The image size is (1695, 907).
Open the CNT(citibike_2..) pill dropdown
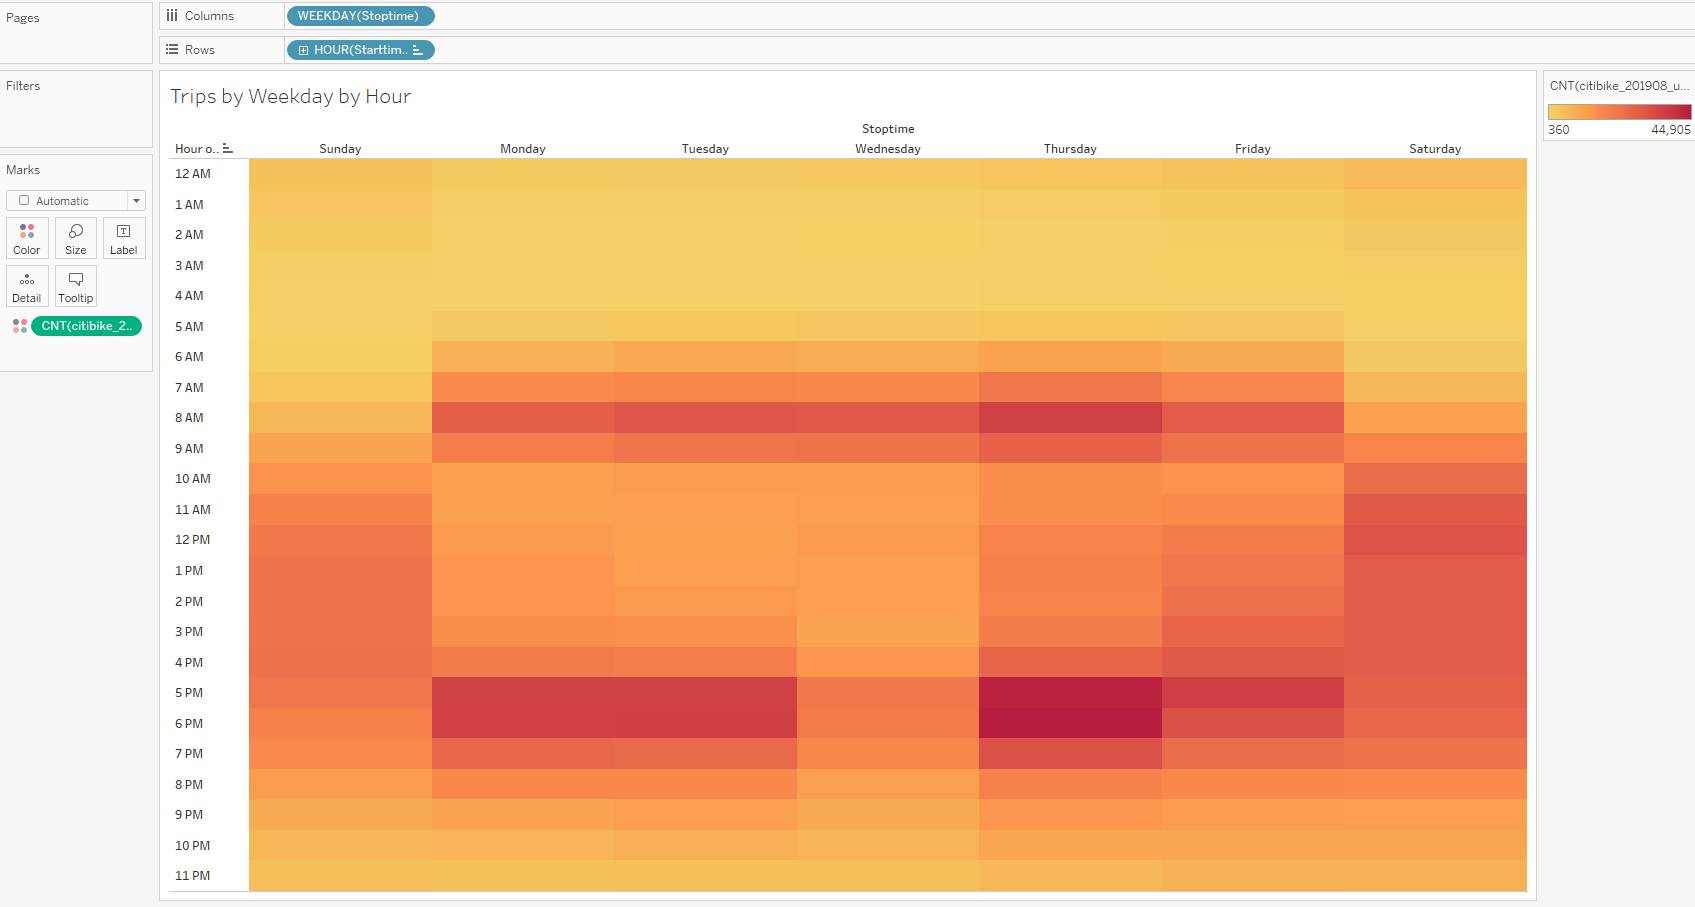86,325
